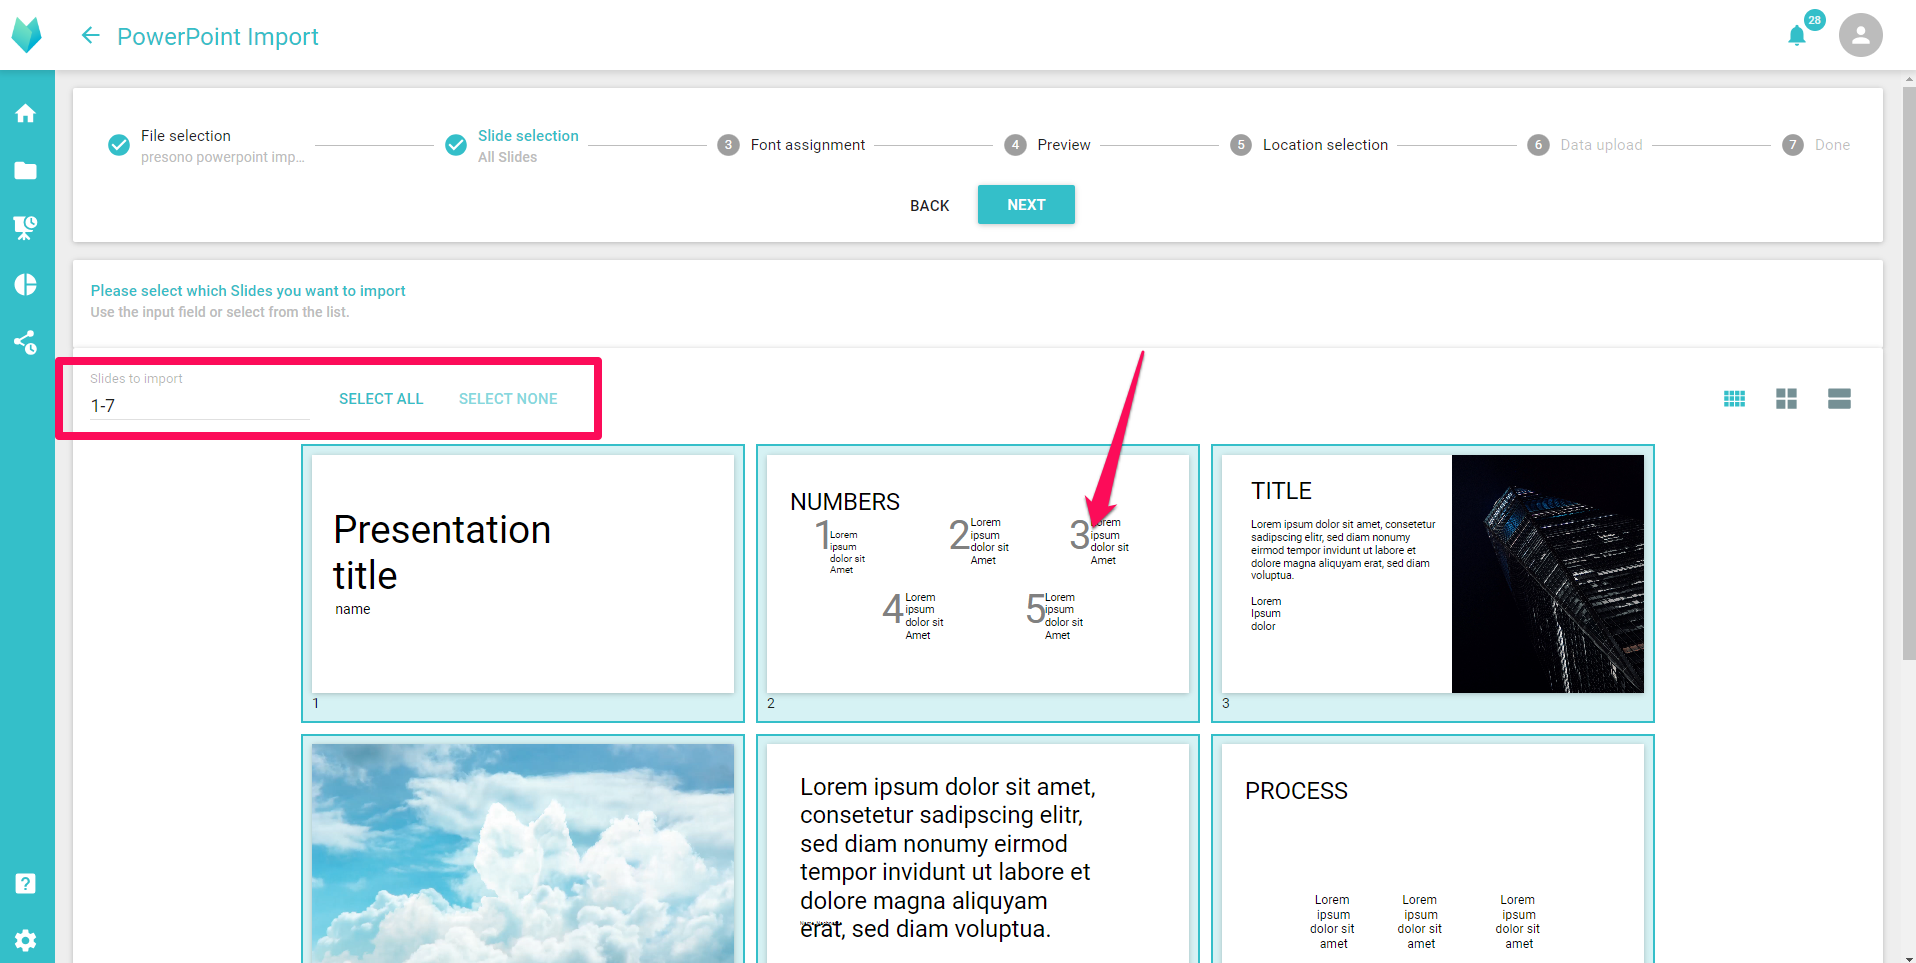Open presentations icon in sidebar
The height and width of the screenshot is (963, 1916).
[26, 228]
